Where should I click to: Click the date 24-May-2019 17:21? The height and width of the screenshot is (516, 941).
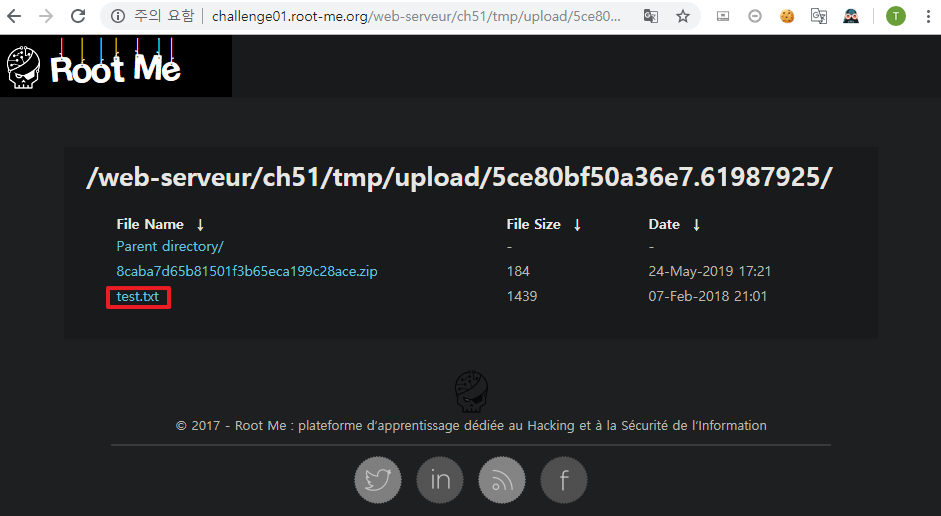tap(709, 271)
